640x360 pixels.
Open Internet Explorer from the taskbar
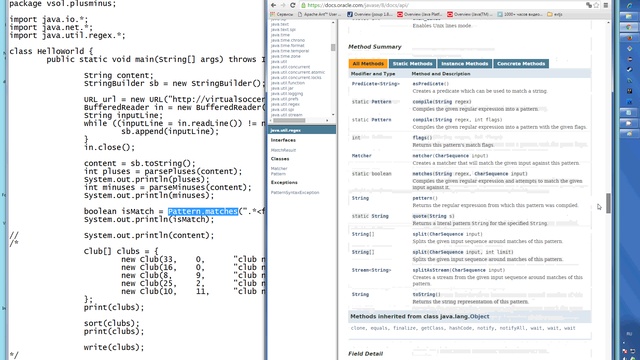pos(629,5)
